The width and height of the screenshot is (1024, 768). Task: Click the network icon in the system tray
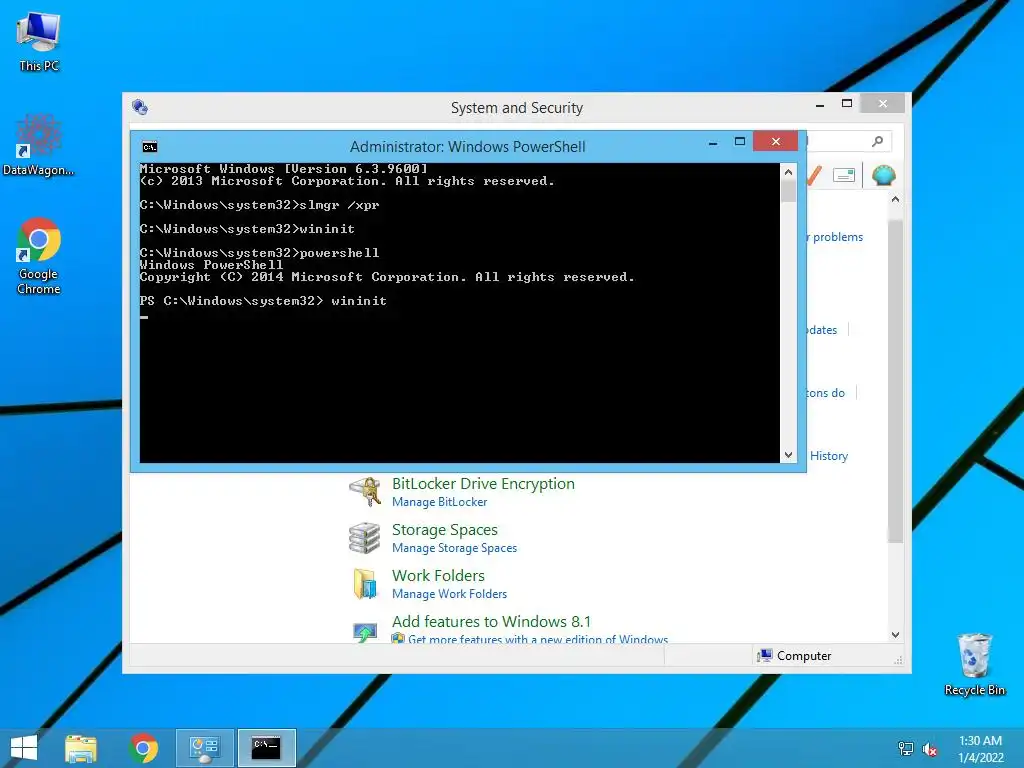(x=906, y=749)
